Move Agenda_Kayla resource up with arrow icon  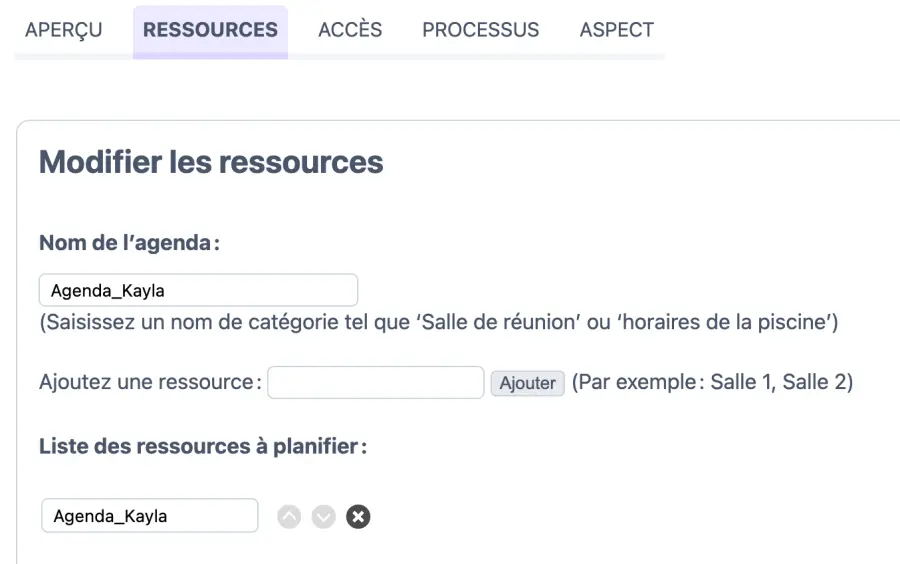tap(289, 517)
